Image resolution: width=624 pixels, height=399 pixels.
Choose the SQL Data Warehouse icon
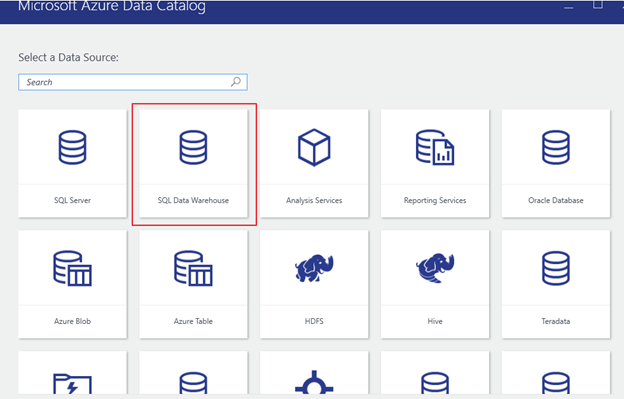193,147
